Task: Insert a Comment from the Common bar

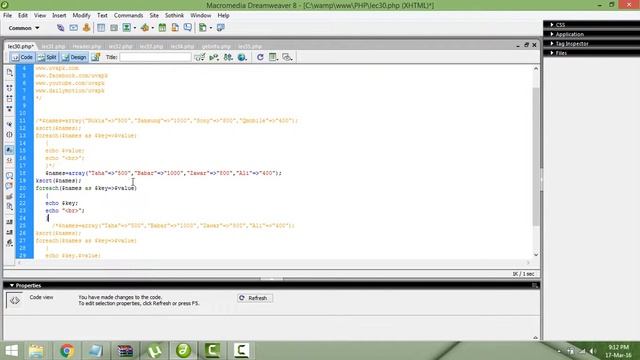Action: pyautogui.click(x=188, y=28)
